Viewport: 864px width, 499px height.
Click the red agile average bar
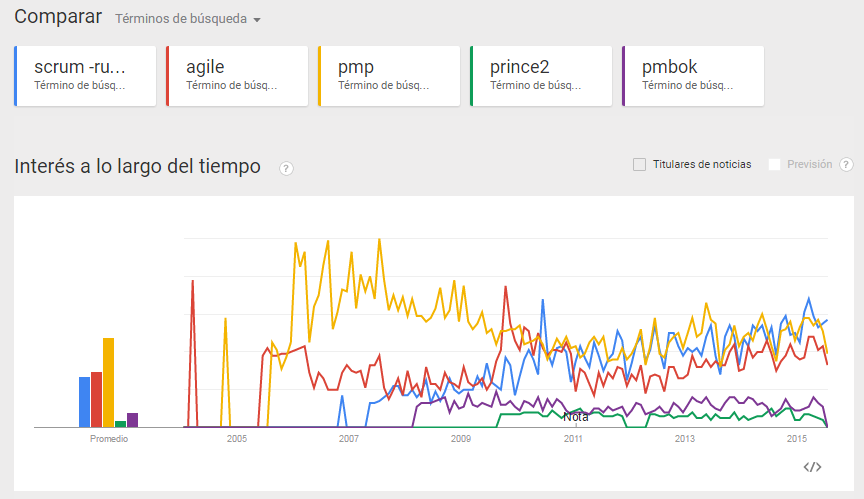point(97,400)
